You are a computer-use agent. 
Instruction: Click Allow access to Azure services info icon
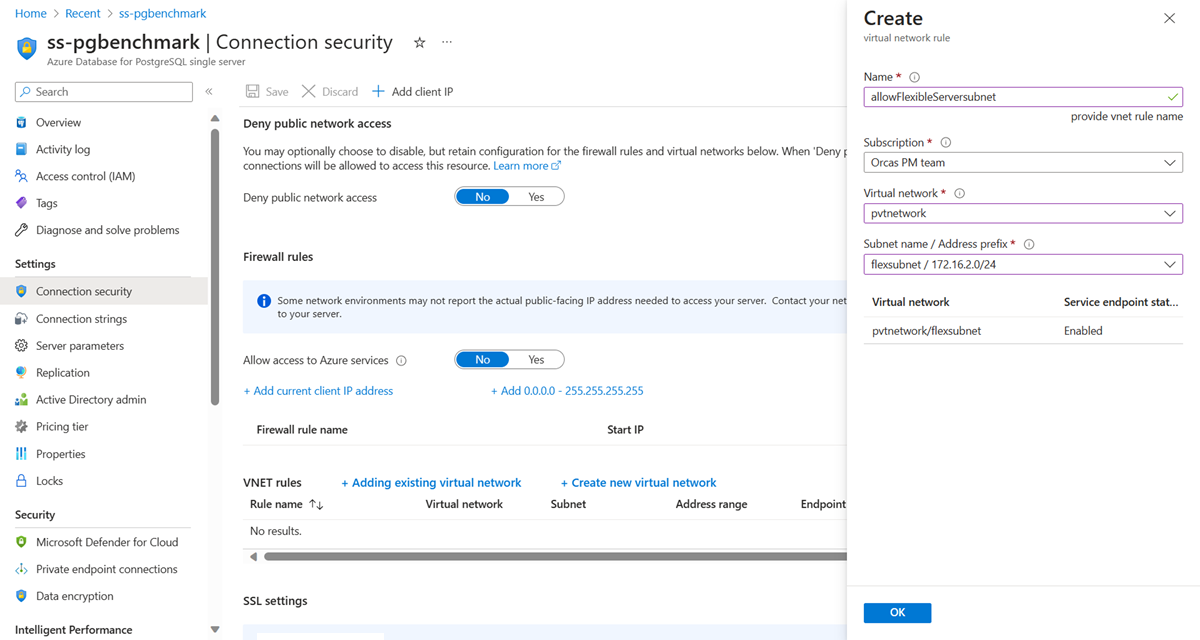(x=401, y=361)
